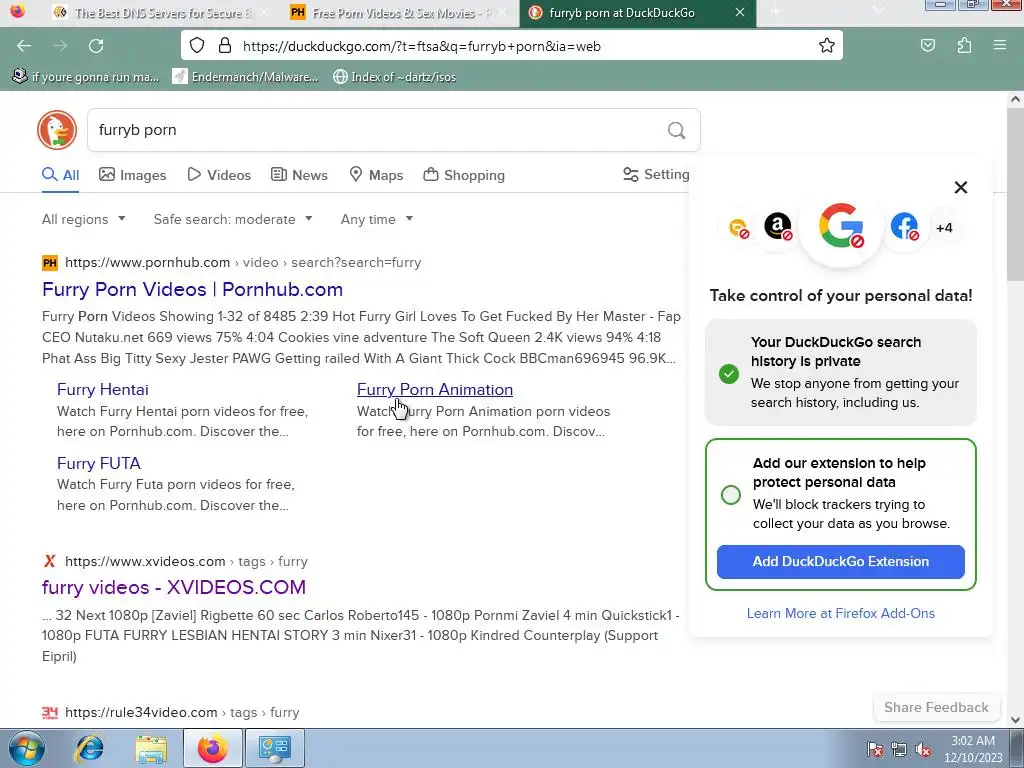The width and height of the screenshot is (1024, 768).
Task: Bookmark this page with the star
Action: 827,45
